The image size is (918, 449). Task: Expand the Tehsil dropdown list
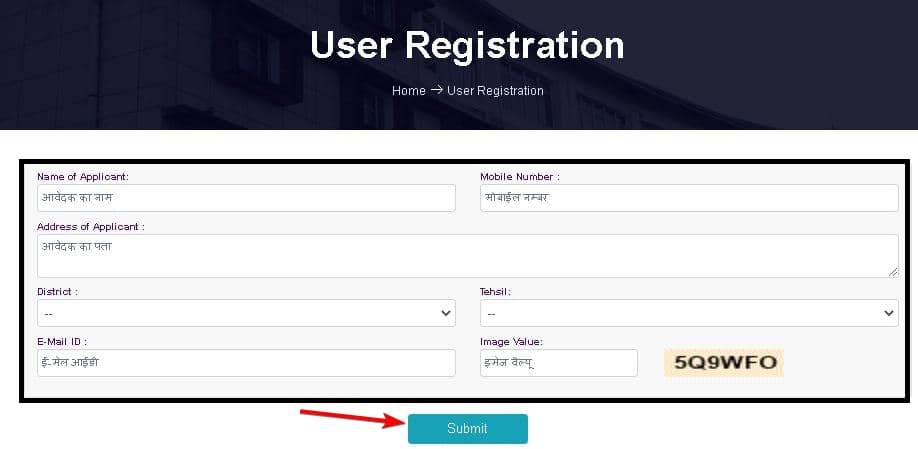(x=688, y=313)
